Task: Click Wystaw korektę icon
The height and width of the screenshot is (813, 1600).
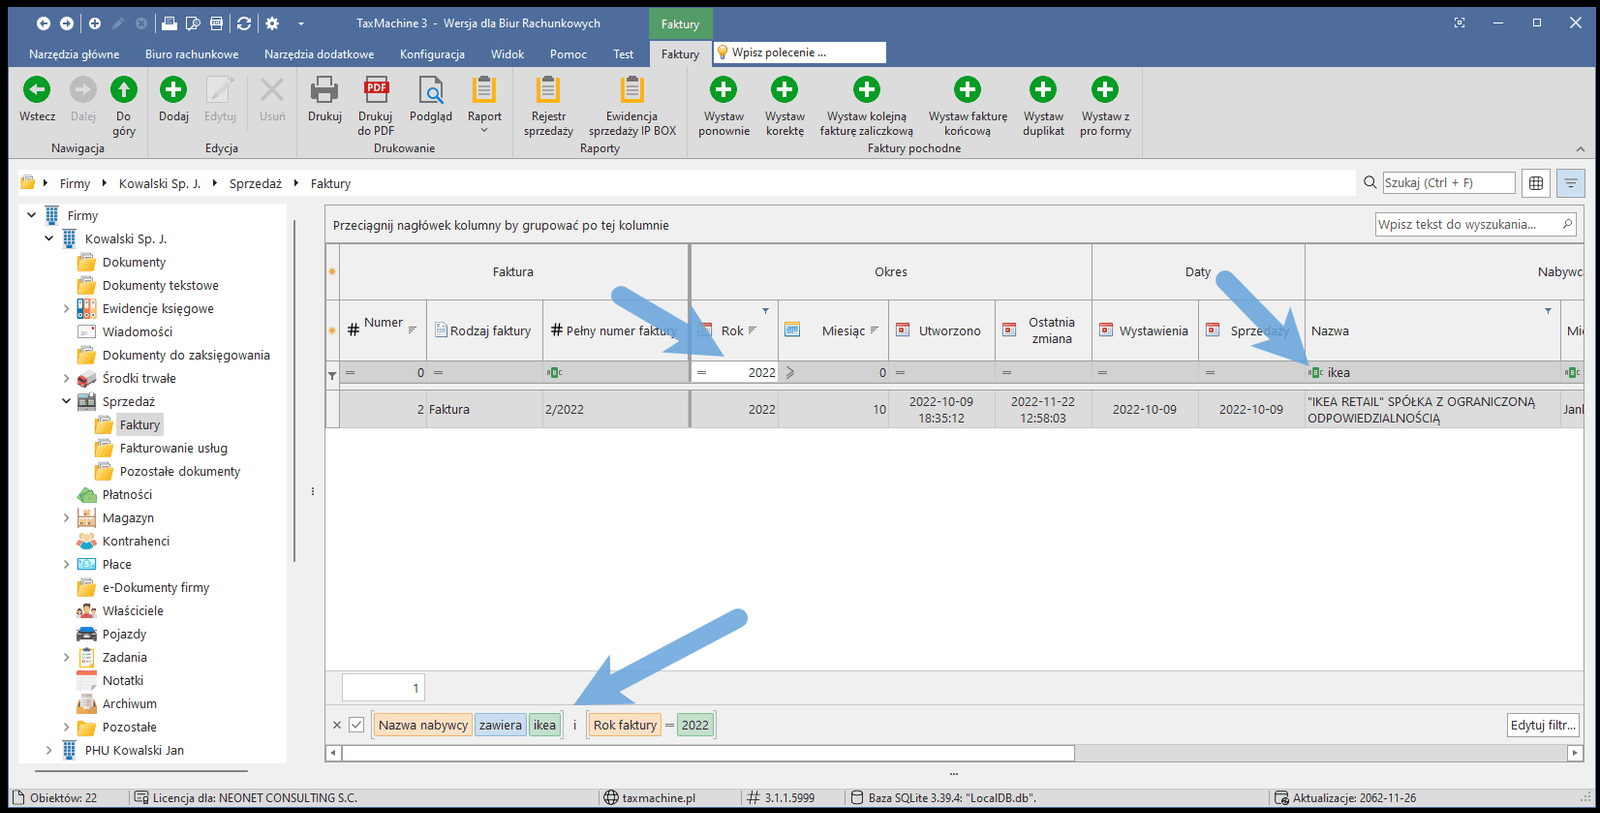Action: [x=784, y=91]
